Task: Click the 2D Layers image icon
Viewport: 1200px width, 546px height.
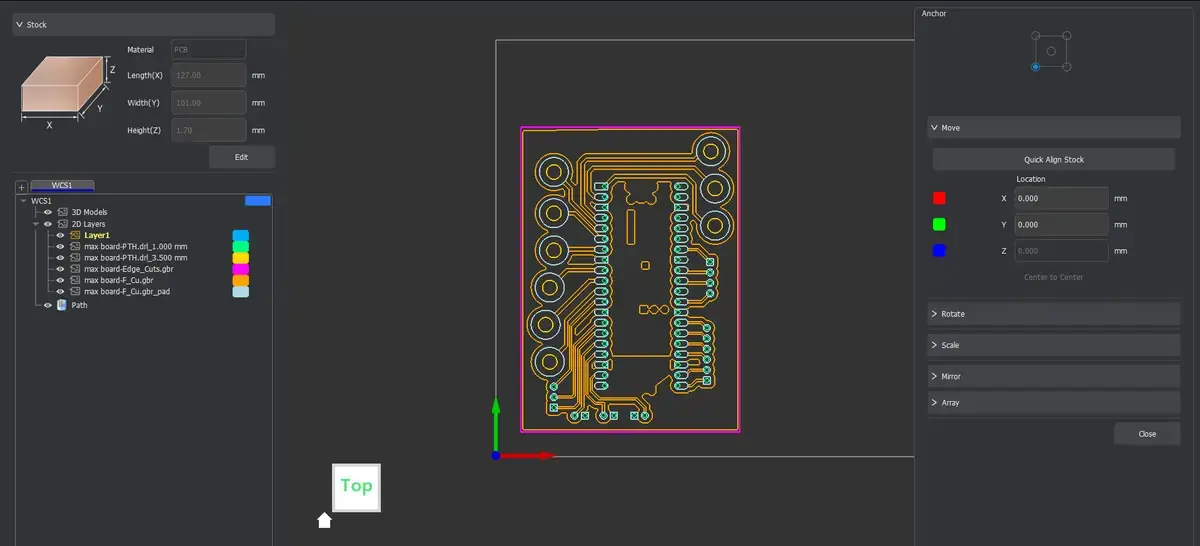Action: [x=62, y=224]
